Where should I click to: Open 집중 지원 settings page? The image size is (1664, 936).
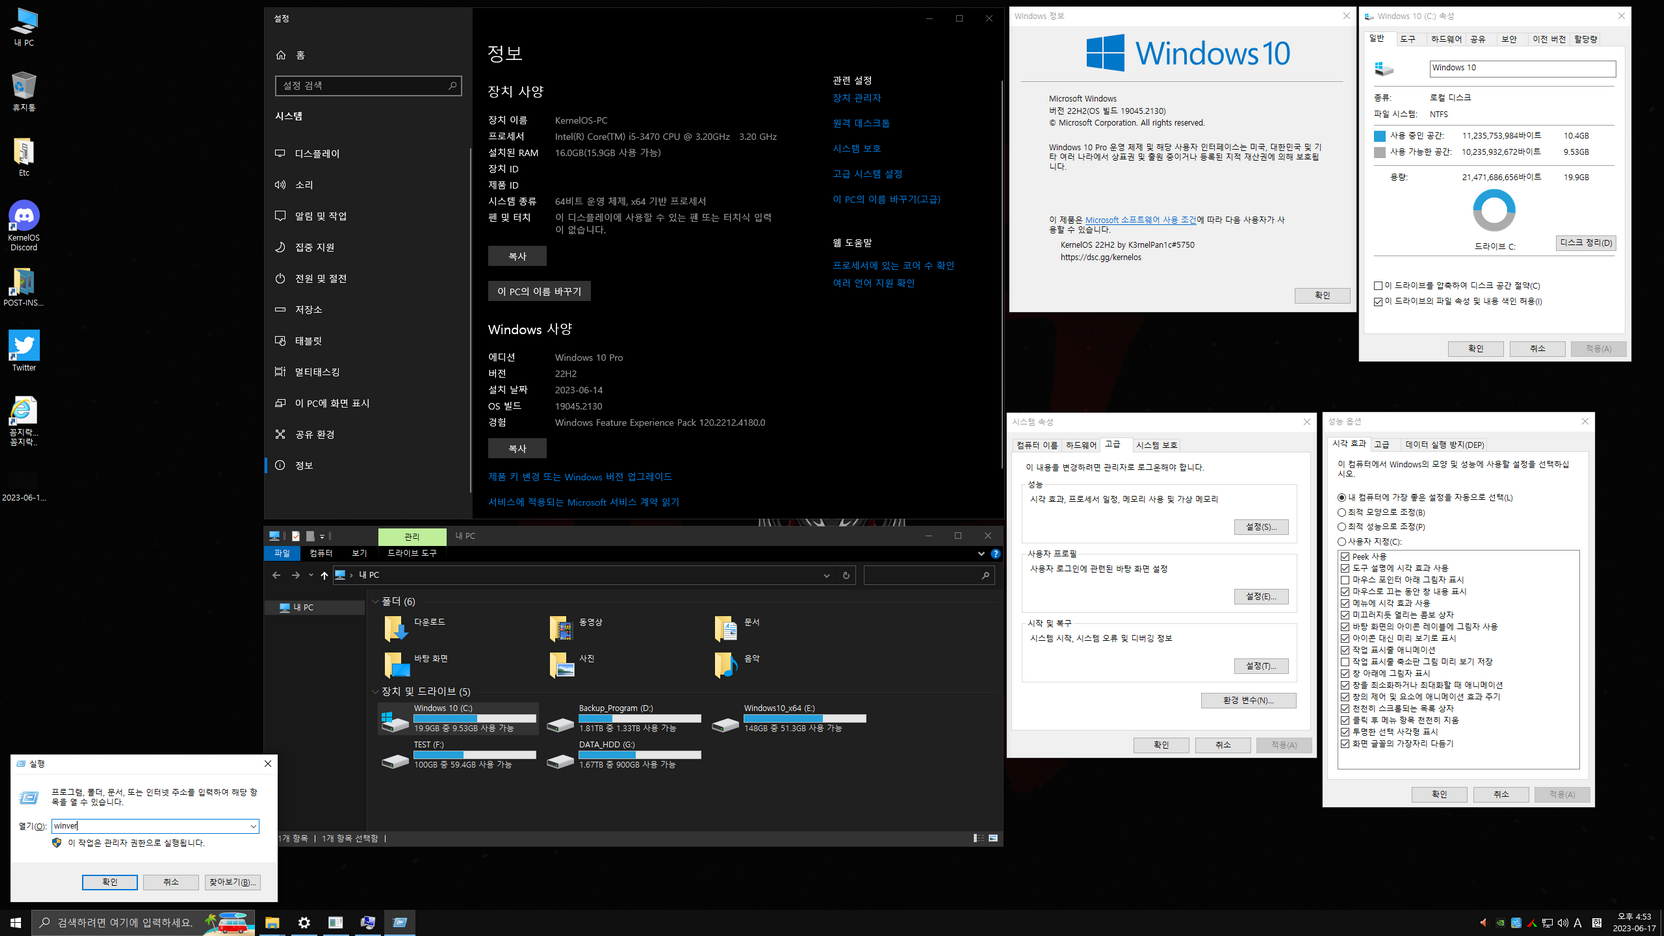point(368,247)
